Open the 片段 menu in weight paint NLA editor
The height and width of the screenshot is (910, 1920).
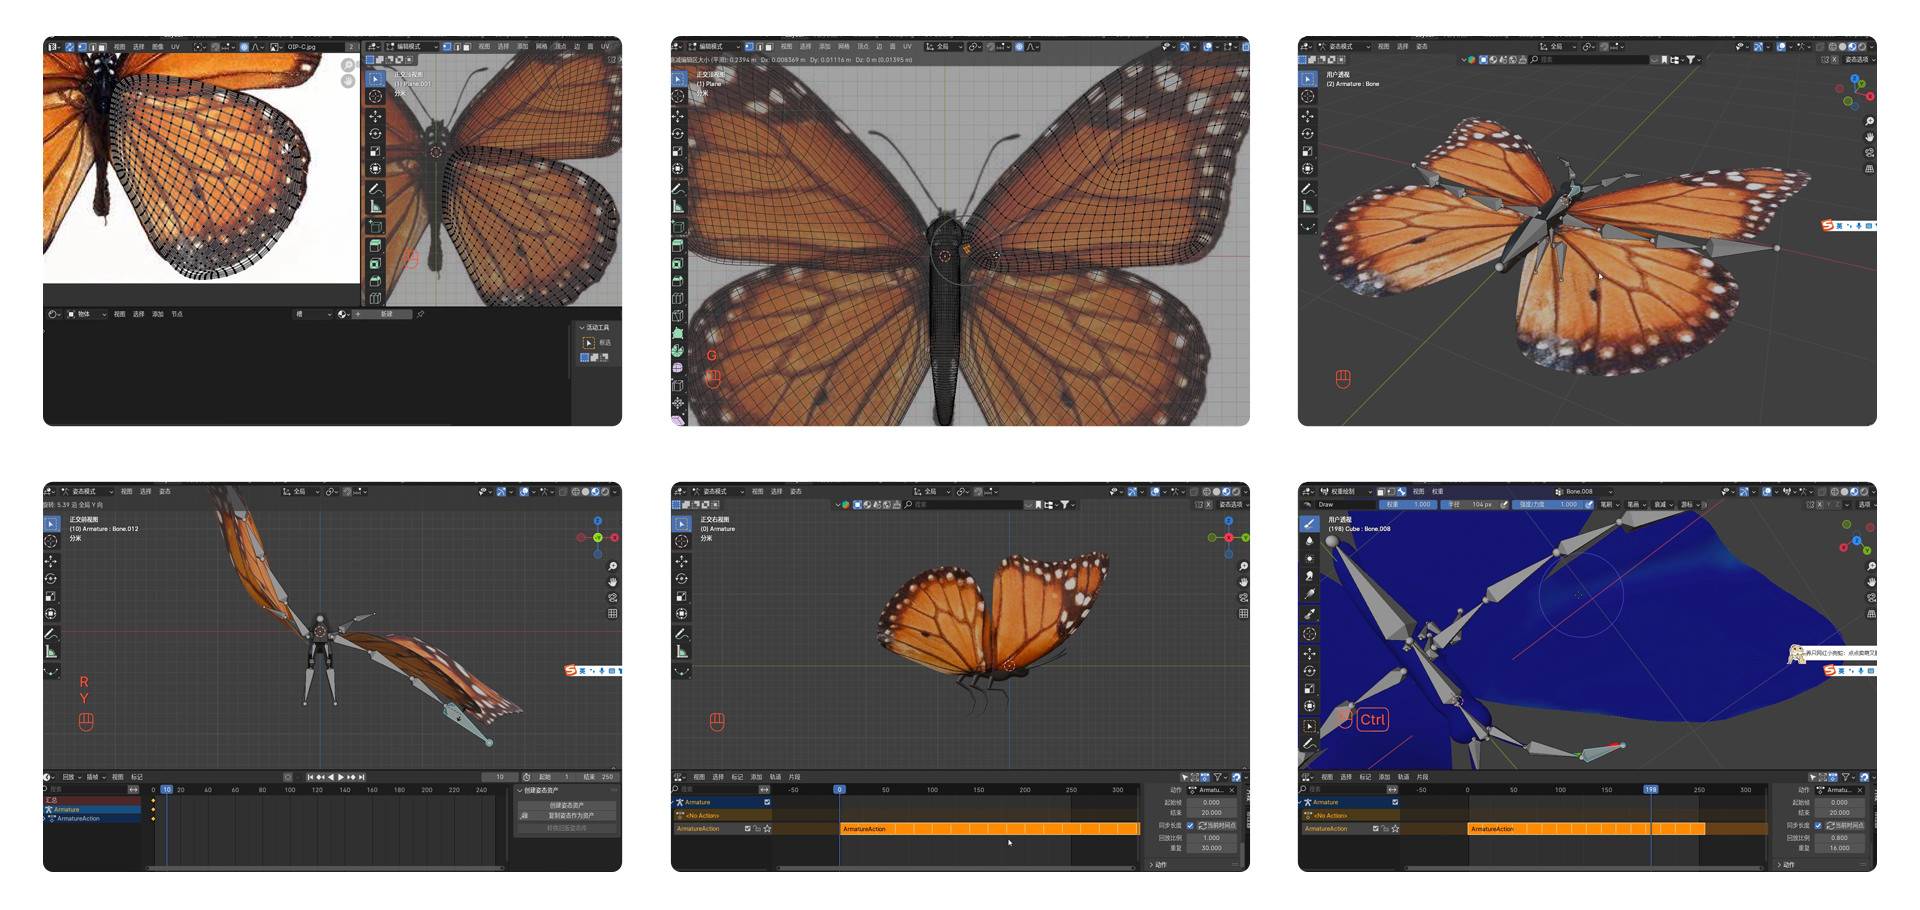pyautogui.click(x=1422, y=777)
